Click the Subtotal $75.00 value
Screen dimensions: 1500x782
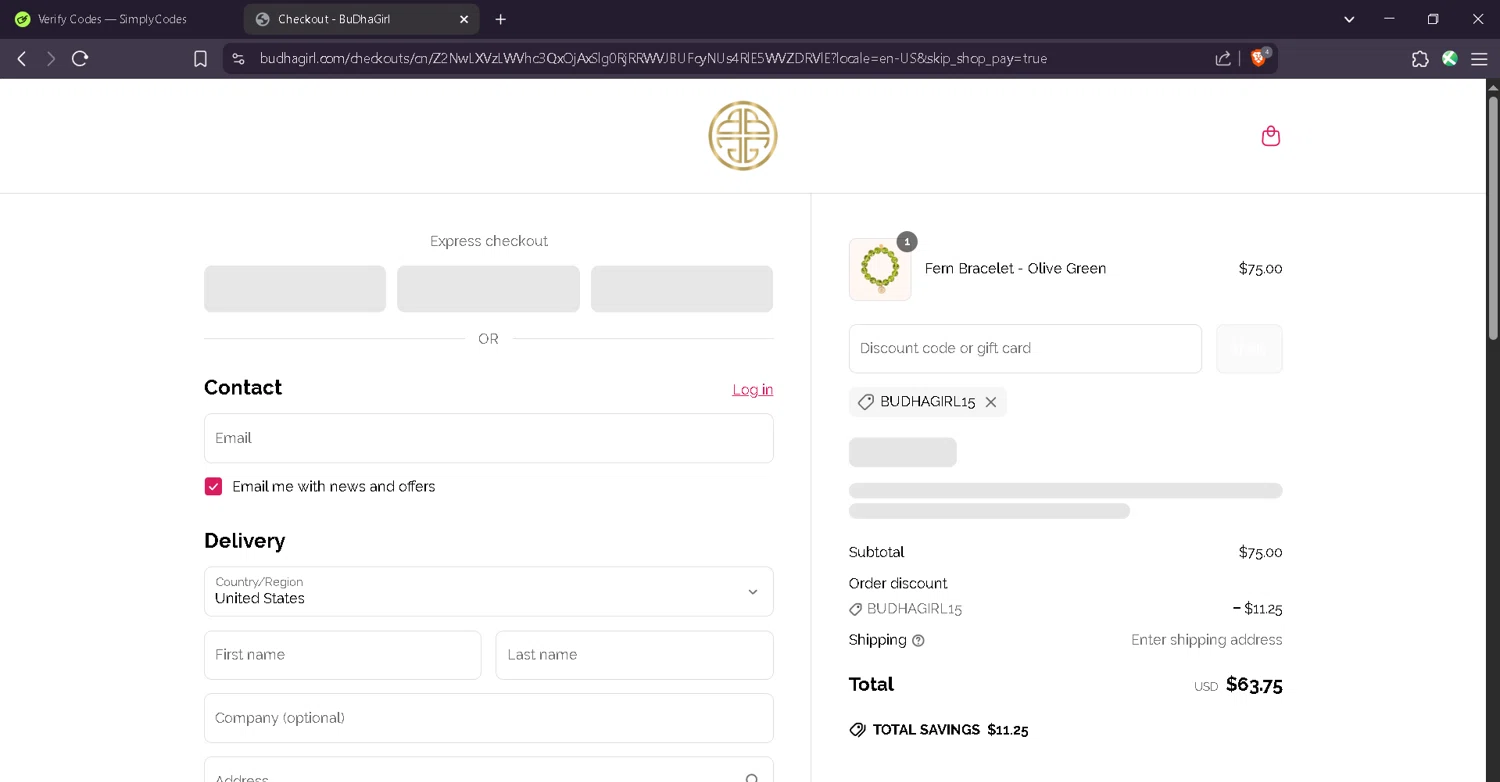click(x=1260, y=552)
